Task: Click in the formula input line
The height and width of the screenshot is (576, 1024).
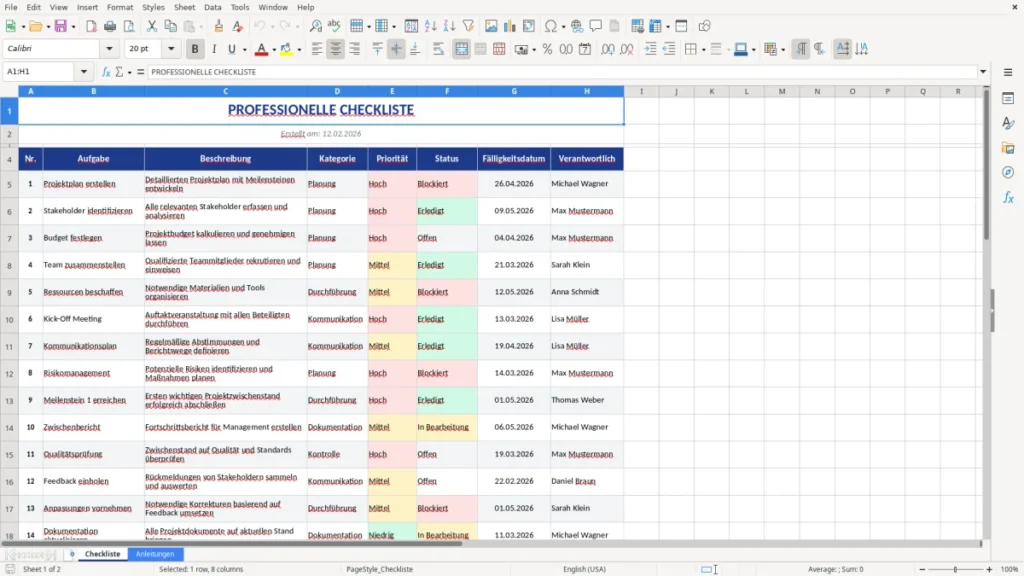Action: pyautogui.click(x=562, y=72)
